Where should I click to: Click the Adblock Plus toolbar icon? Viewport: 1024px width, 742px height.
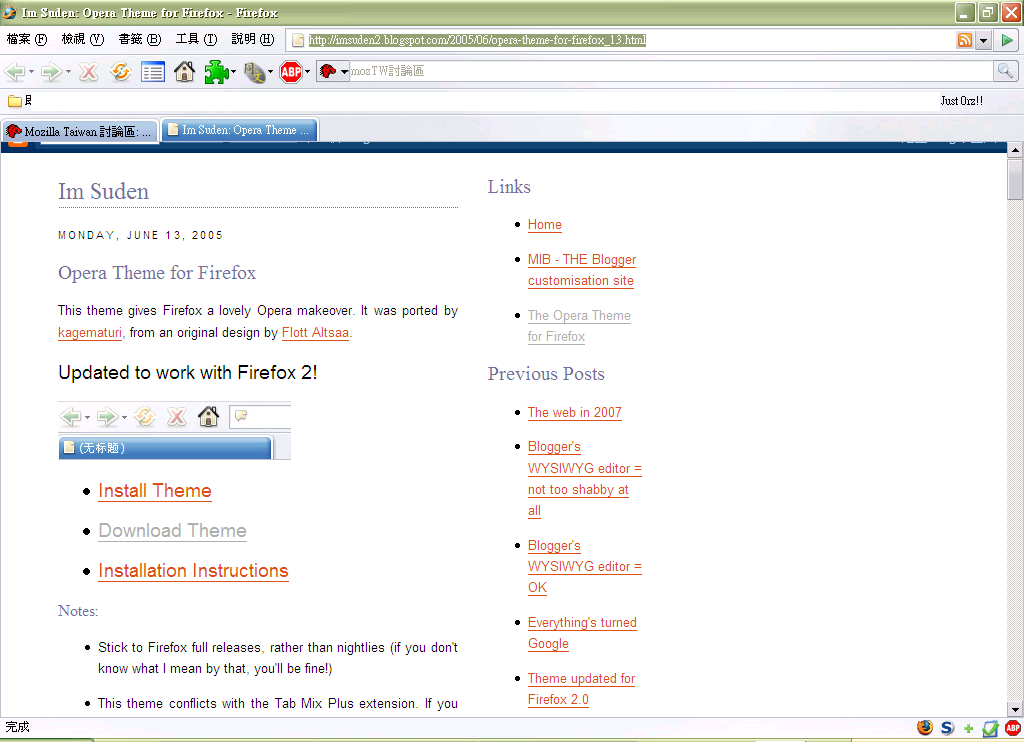tap(291, 72)
